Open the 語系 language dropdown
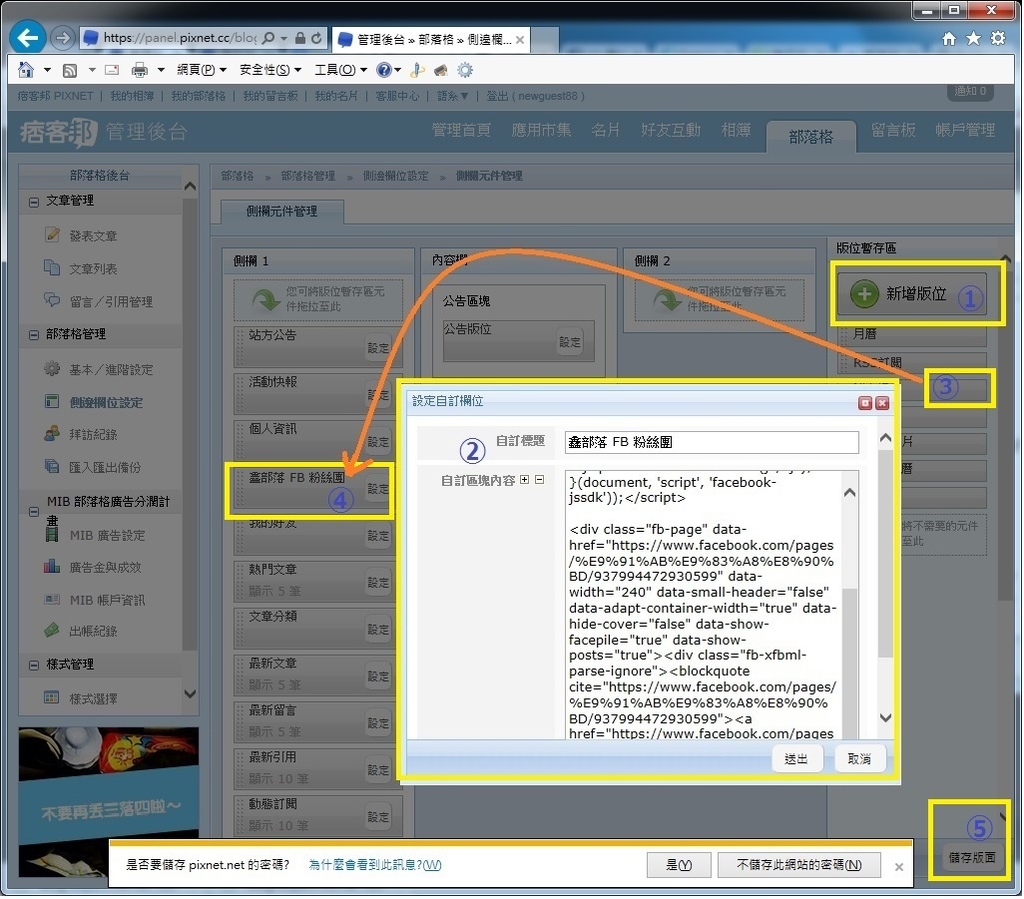The height and width of the screenshot is (899, 1024). click(x=453, y=96)
